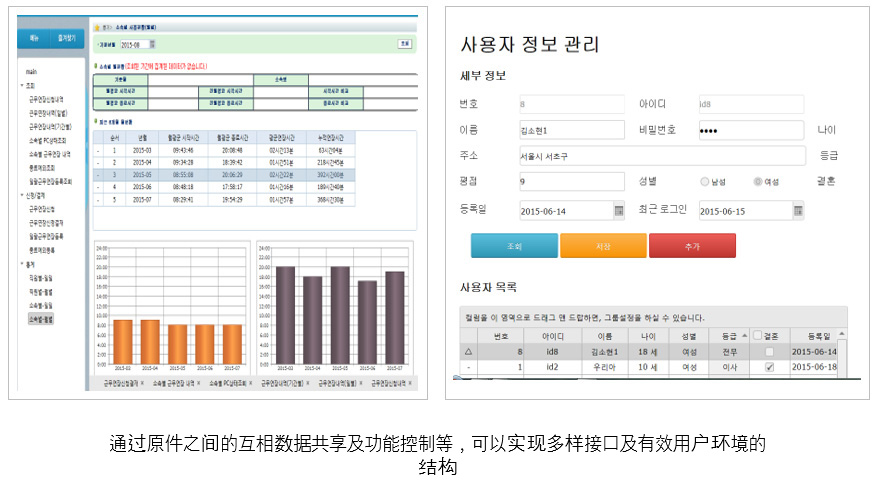Check the 결혼 box in the id8 row
The image size is (876, 500).
769,351
